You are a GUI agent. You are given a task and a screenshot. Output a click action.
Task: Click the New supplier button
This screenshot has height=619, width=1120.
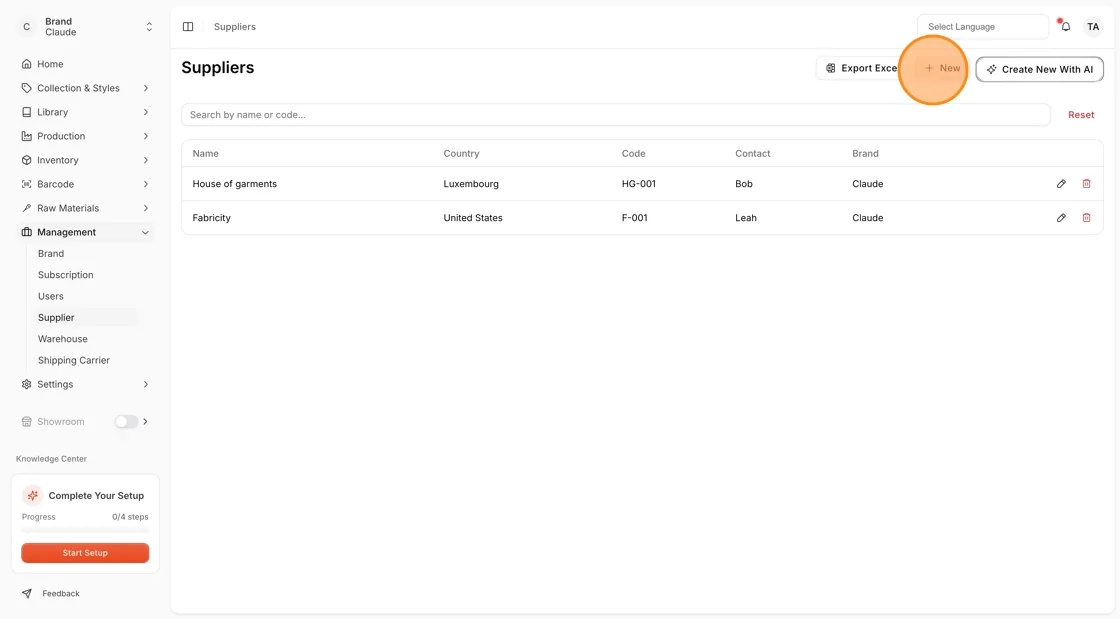tap(942, 69)
